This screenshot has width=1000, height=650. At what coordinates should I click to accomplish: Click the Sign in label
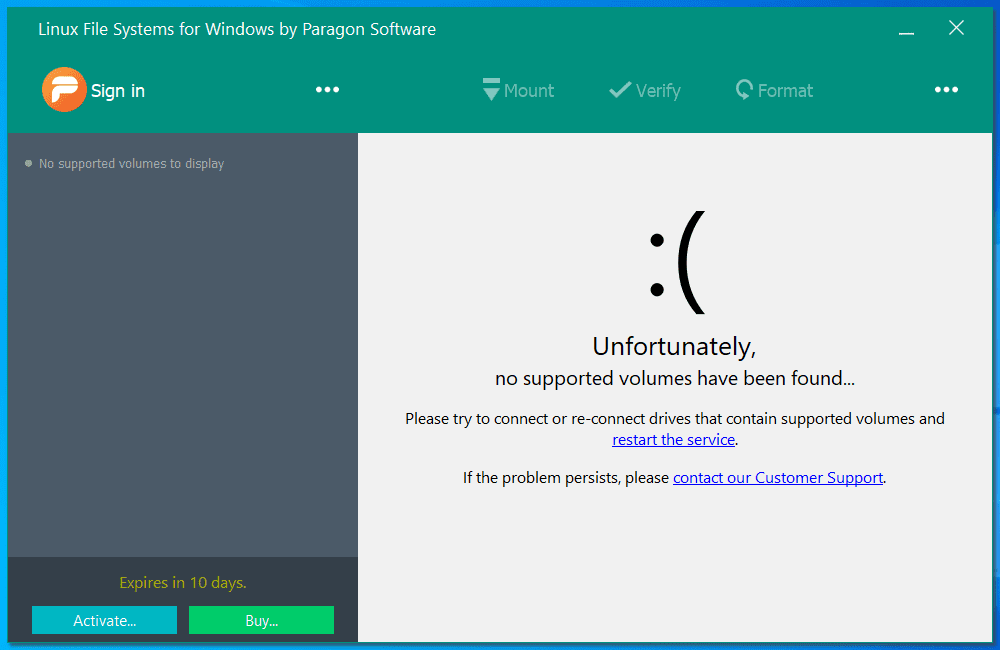118,91
